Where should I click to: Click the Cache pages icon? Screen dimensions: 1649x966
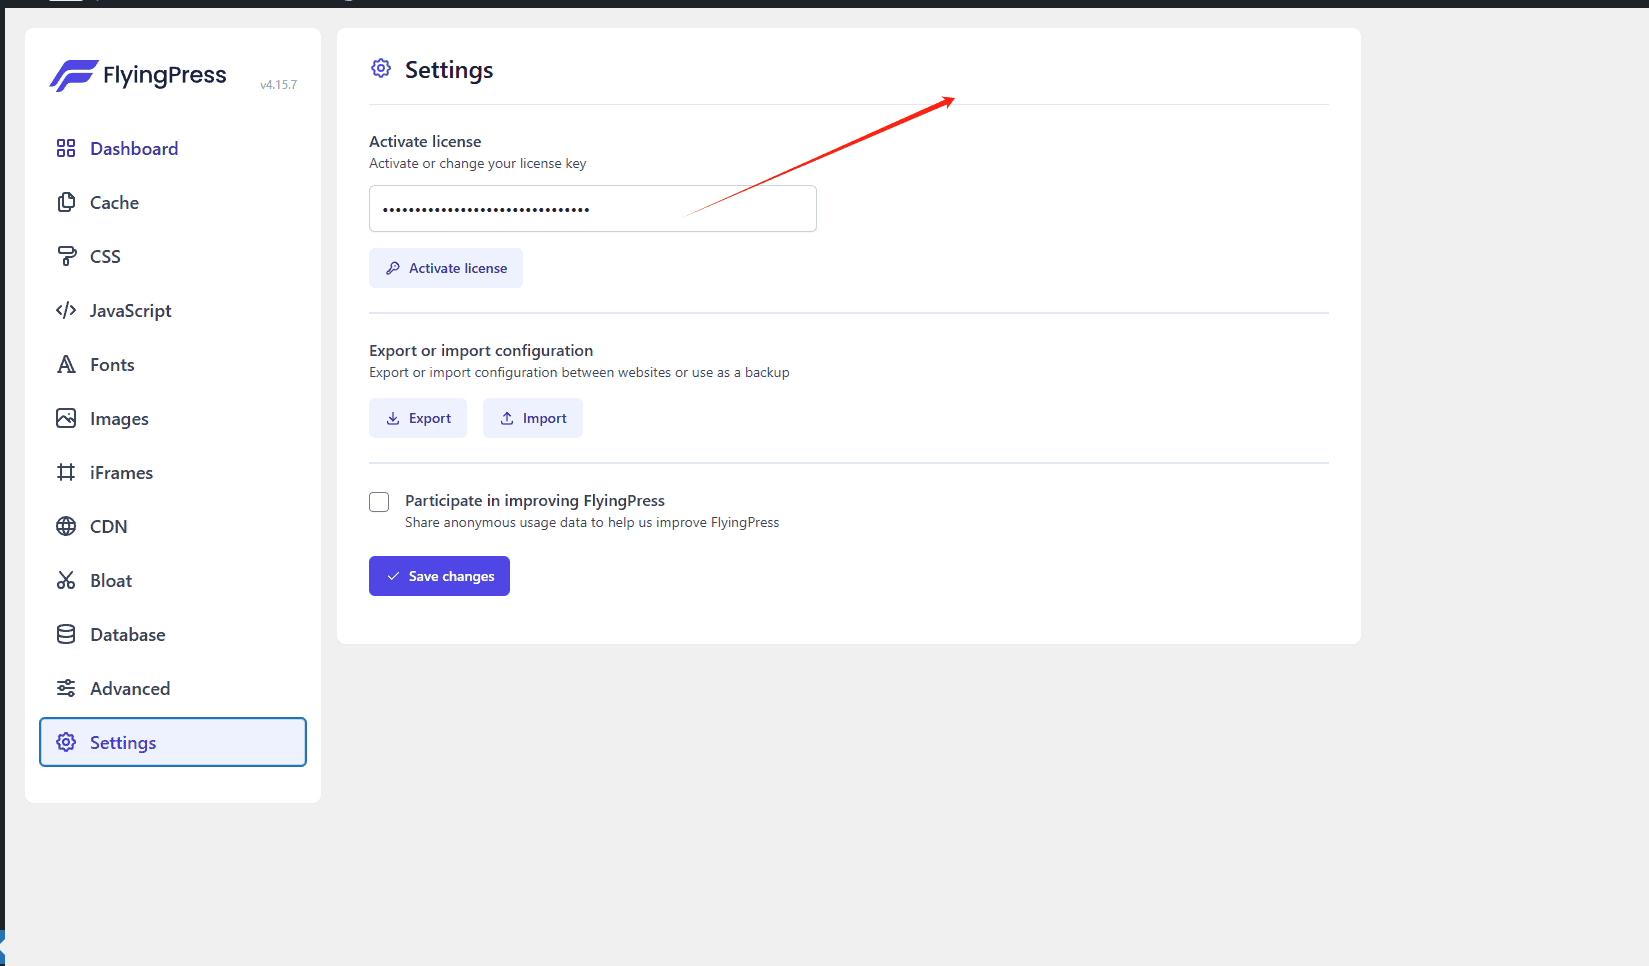pos(66,202)
